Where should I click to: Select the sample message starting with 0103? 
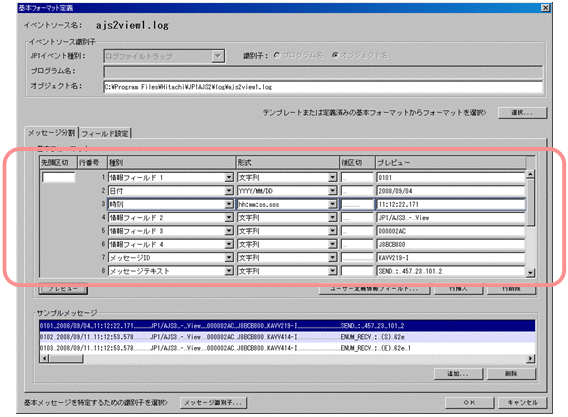tap(287, 348)
